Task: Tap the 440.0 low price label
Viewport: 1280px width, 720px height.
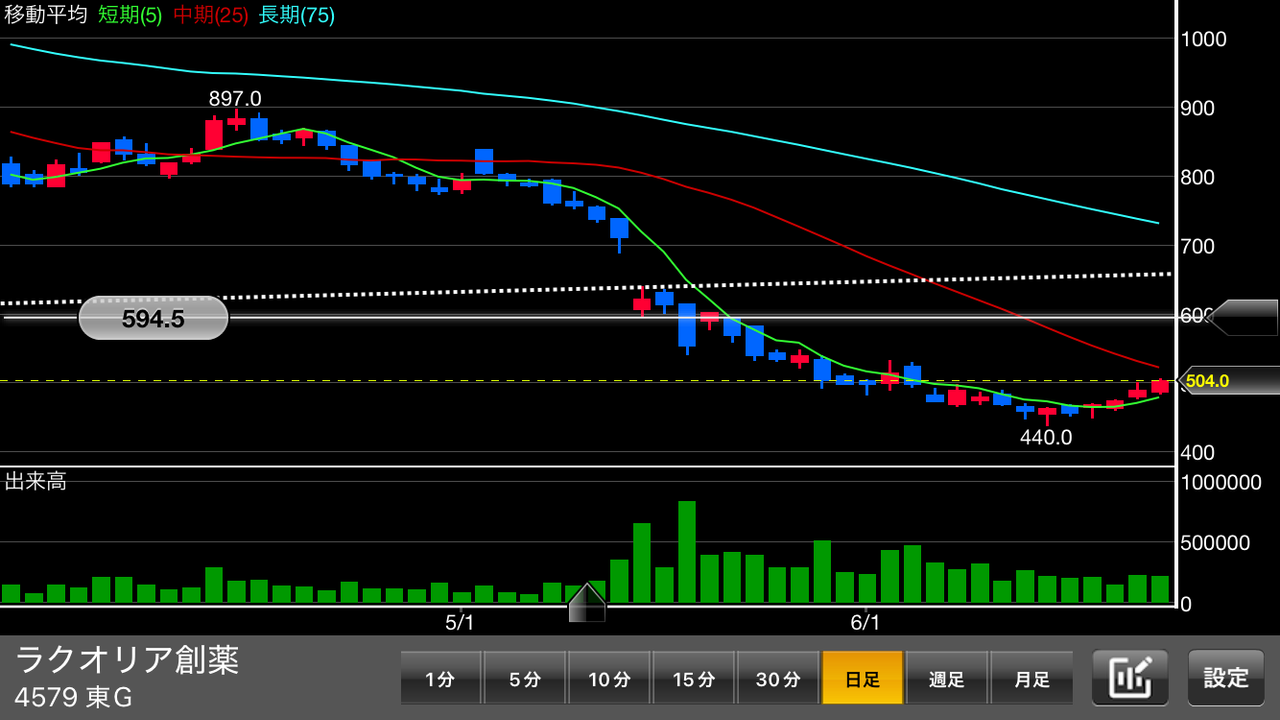Action: [1046, 437]
